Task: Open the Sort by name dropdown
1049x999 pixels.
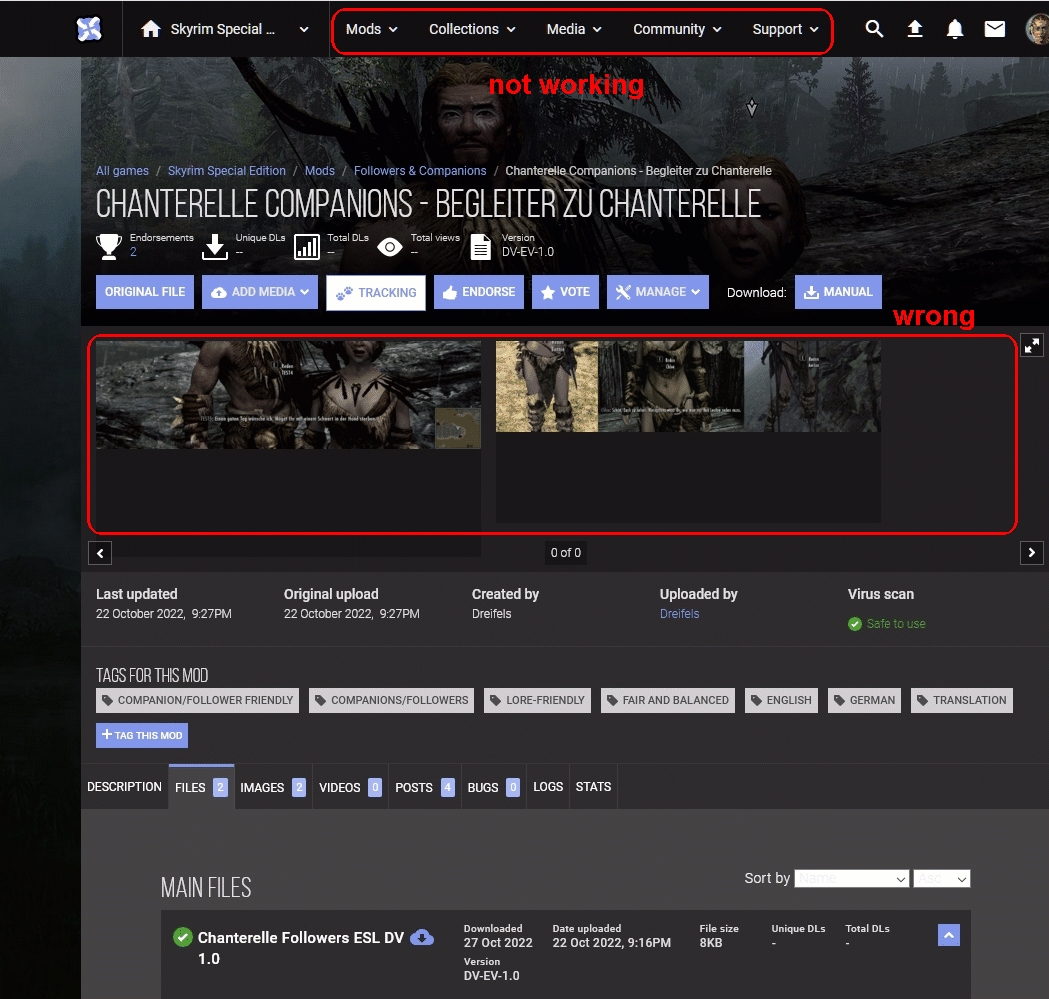Action: pyautogui.click(x=851, y=878)
